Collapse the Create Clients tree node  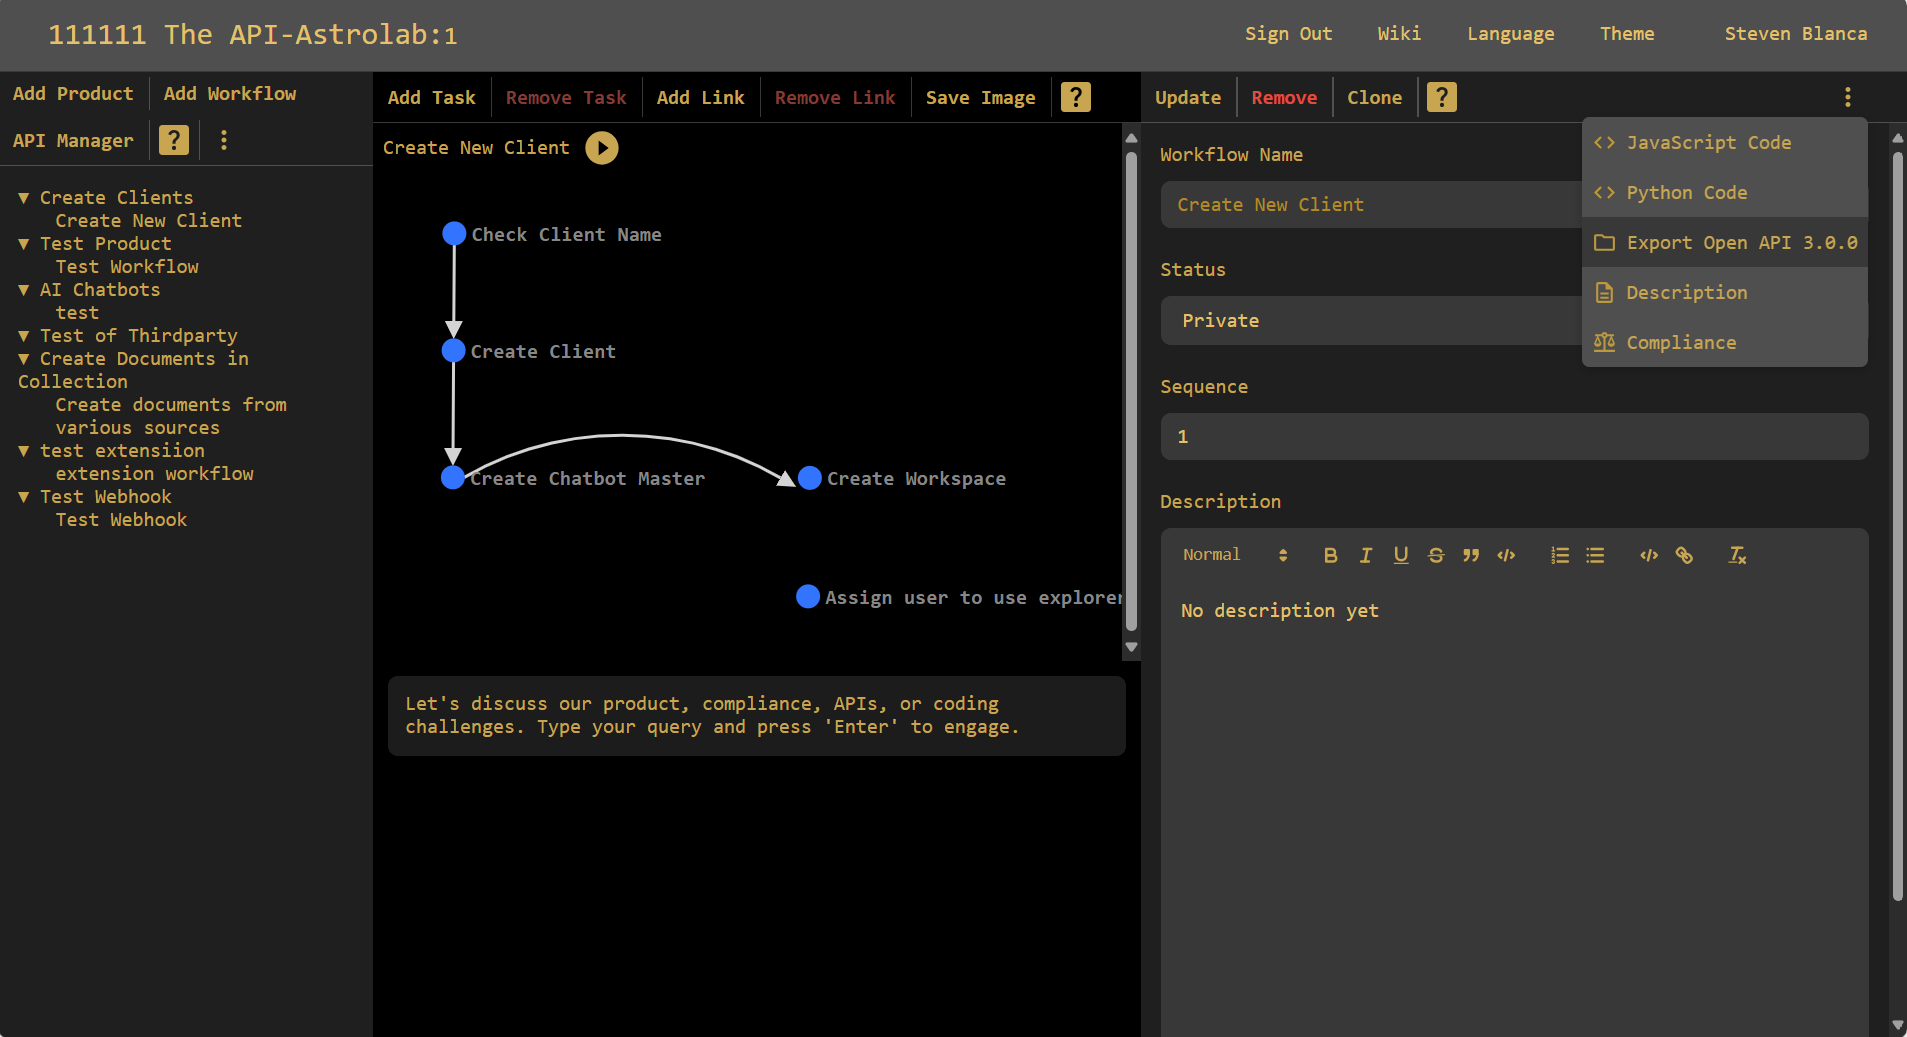tap(24, 198)
